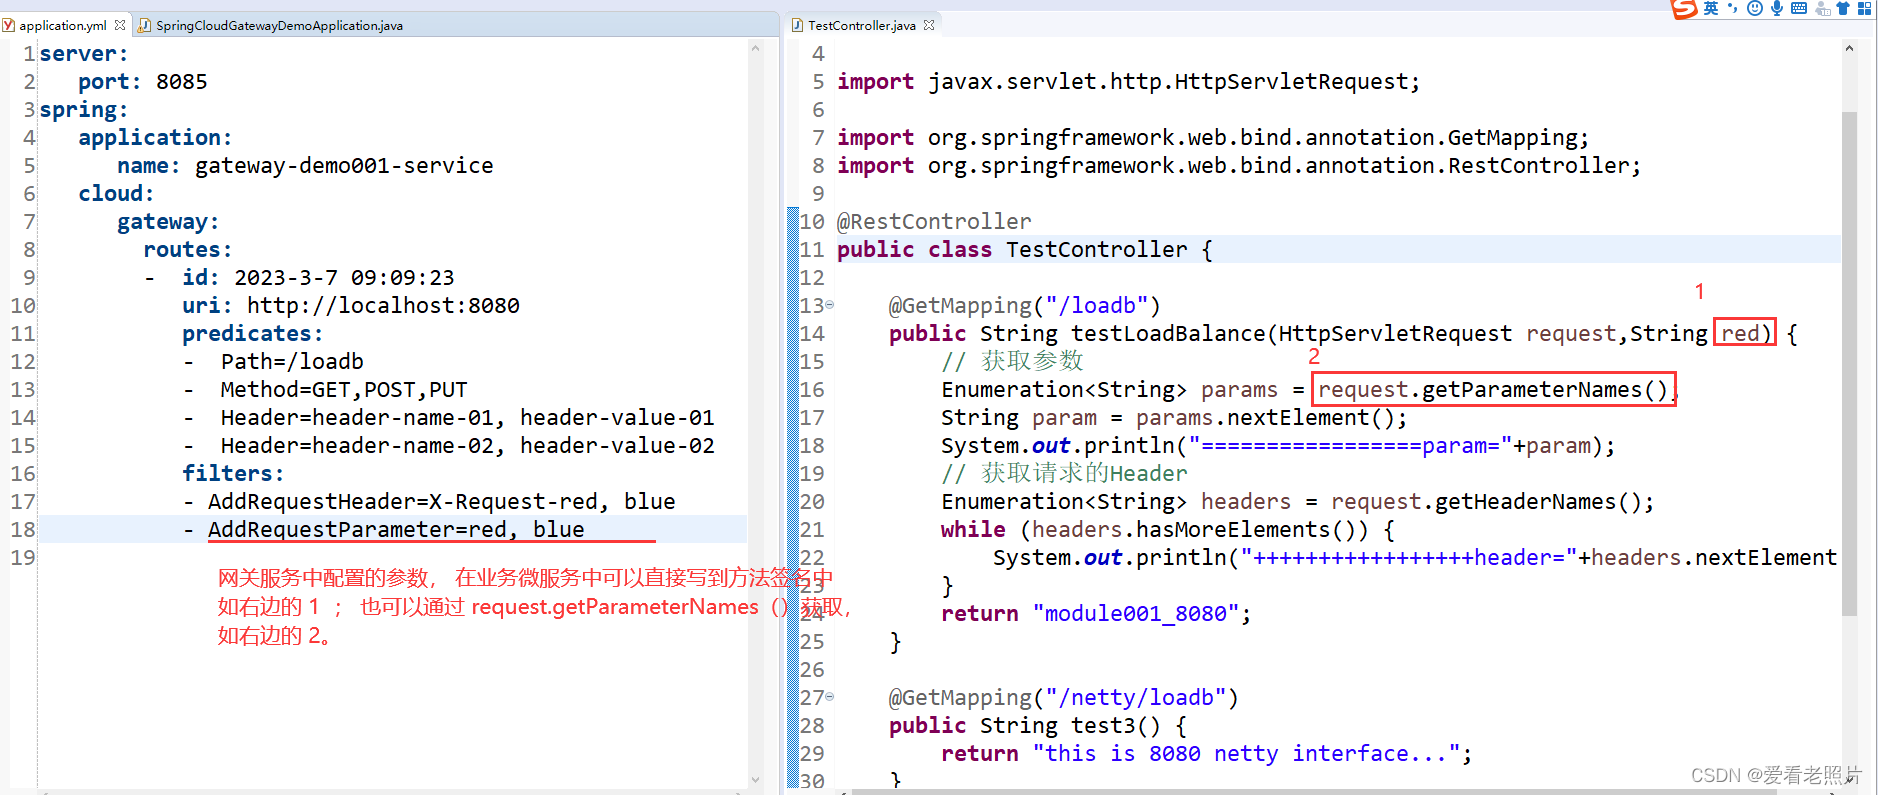Click 'gateway:' key in yml
Image resolution: width=1878 pixels, height=795 pixels.
168,222
